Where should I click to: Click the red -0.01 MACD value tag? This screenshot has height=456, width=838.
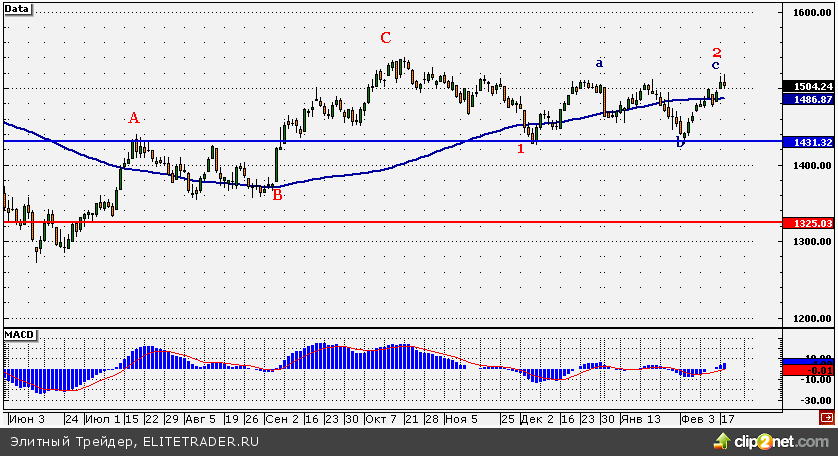tap(808, 370)
